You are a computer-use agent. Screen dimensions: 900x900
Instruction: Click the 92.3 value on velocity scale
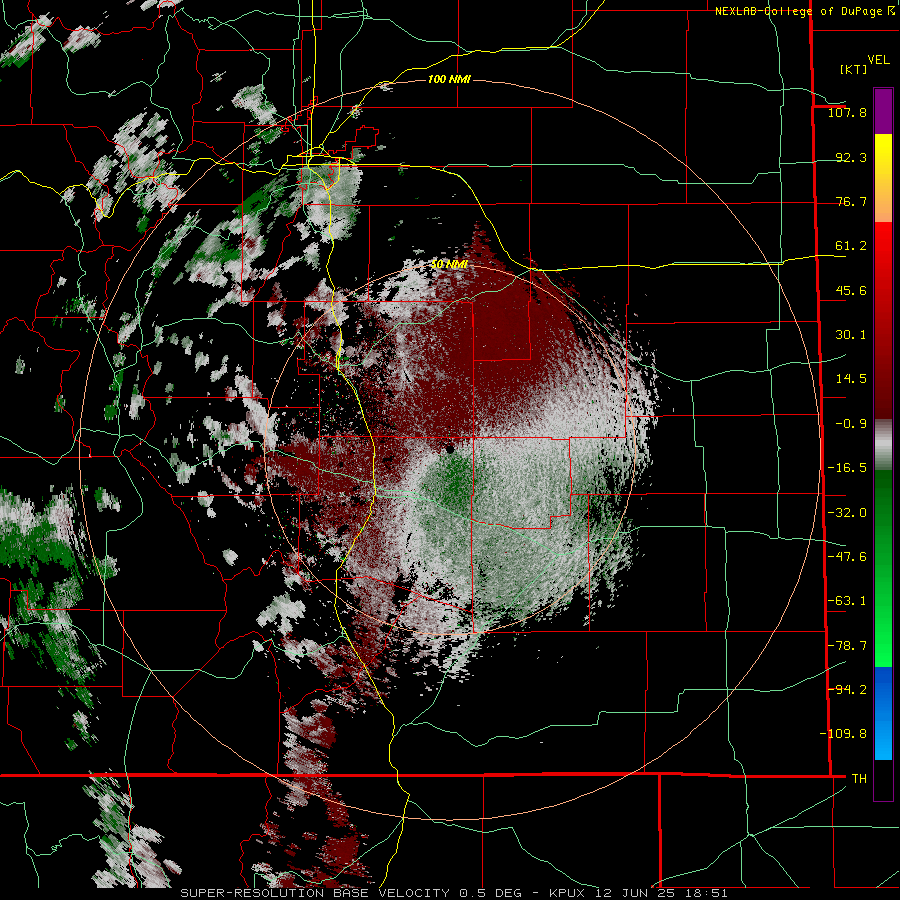(x=851, y=157)
